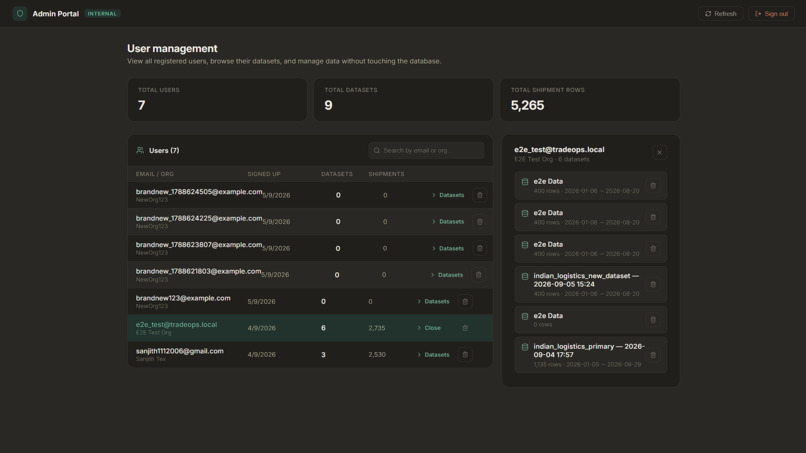Click the trash icon in the e2e_test@tradeops.local row

point(465,328)
